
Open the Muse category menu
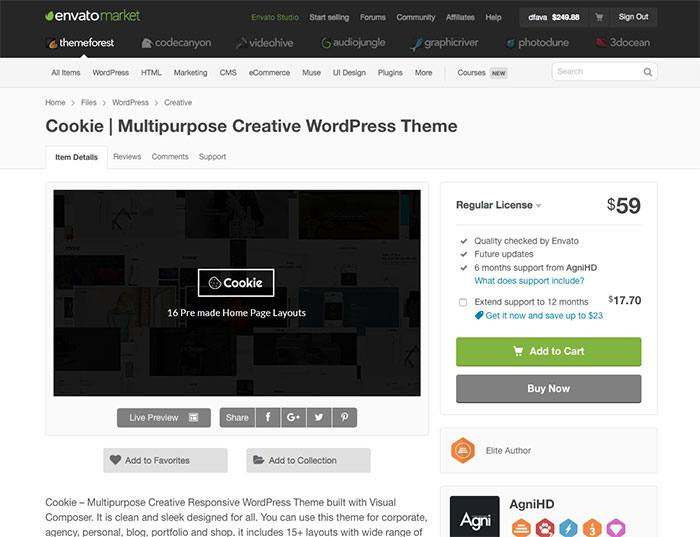(x=312, y=72)
